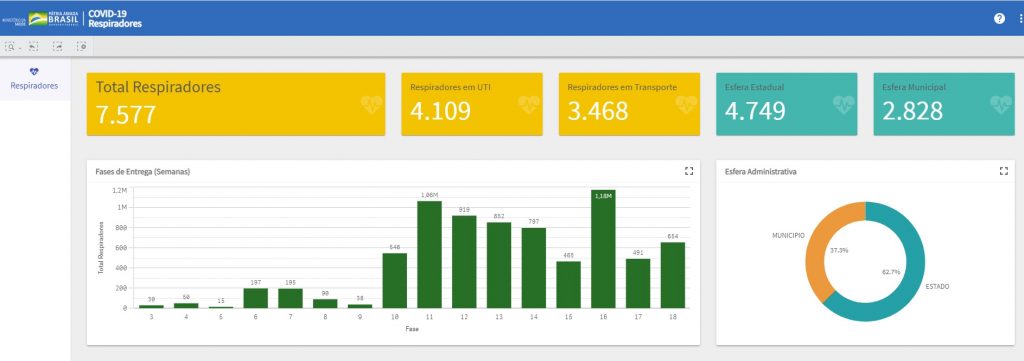Click the Pátria Amada Brasil logo
Screen dimensions: 1024x361
(x=54, y=19)
